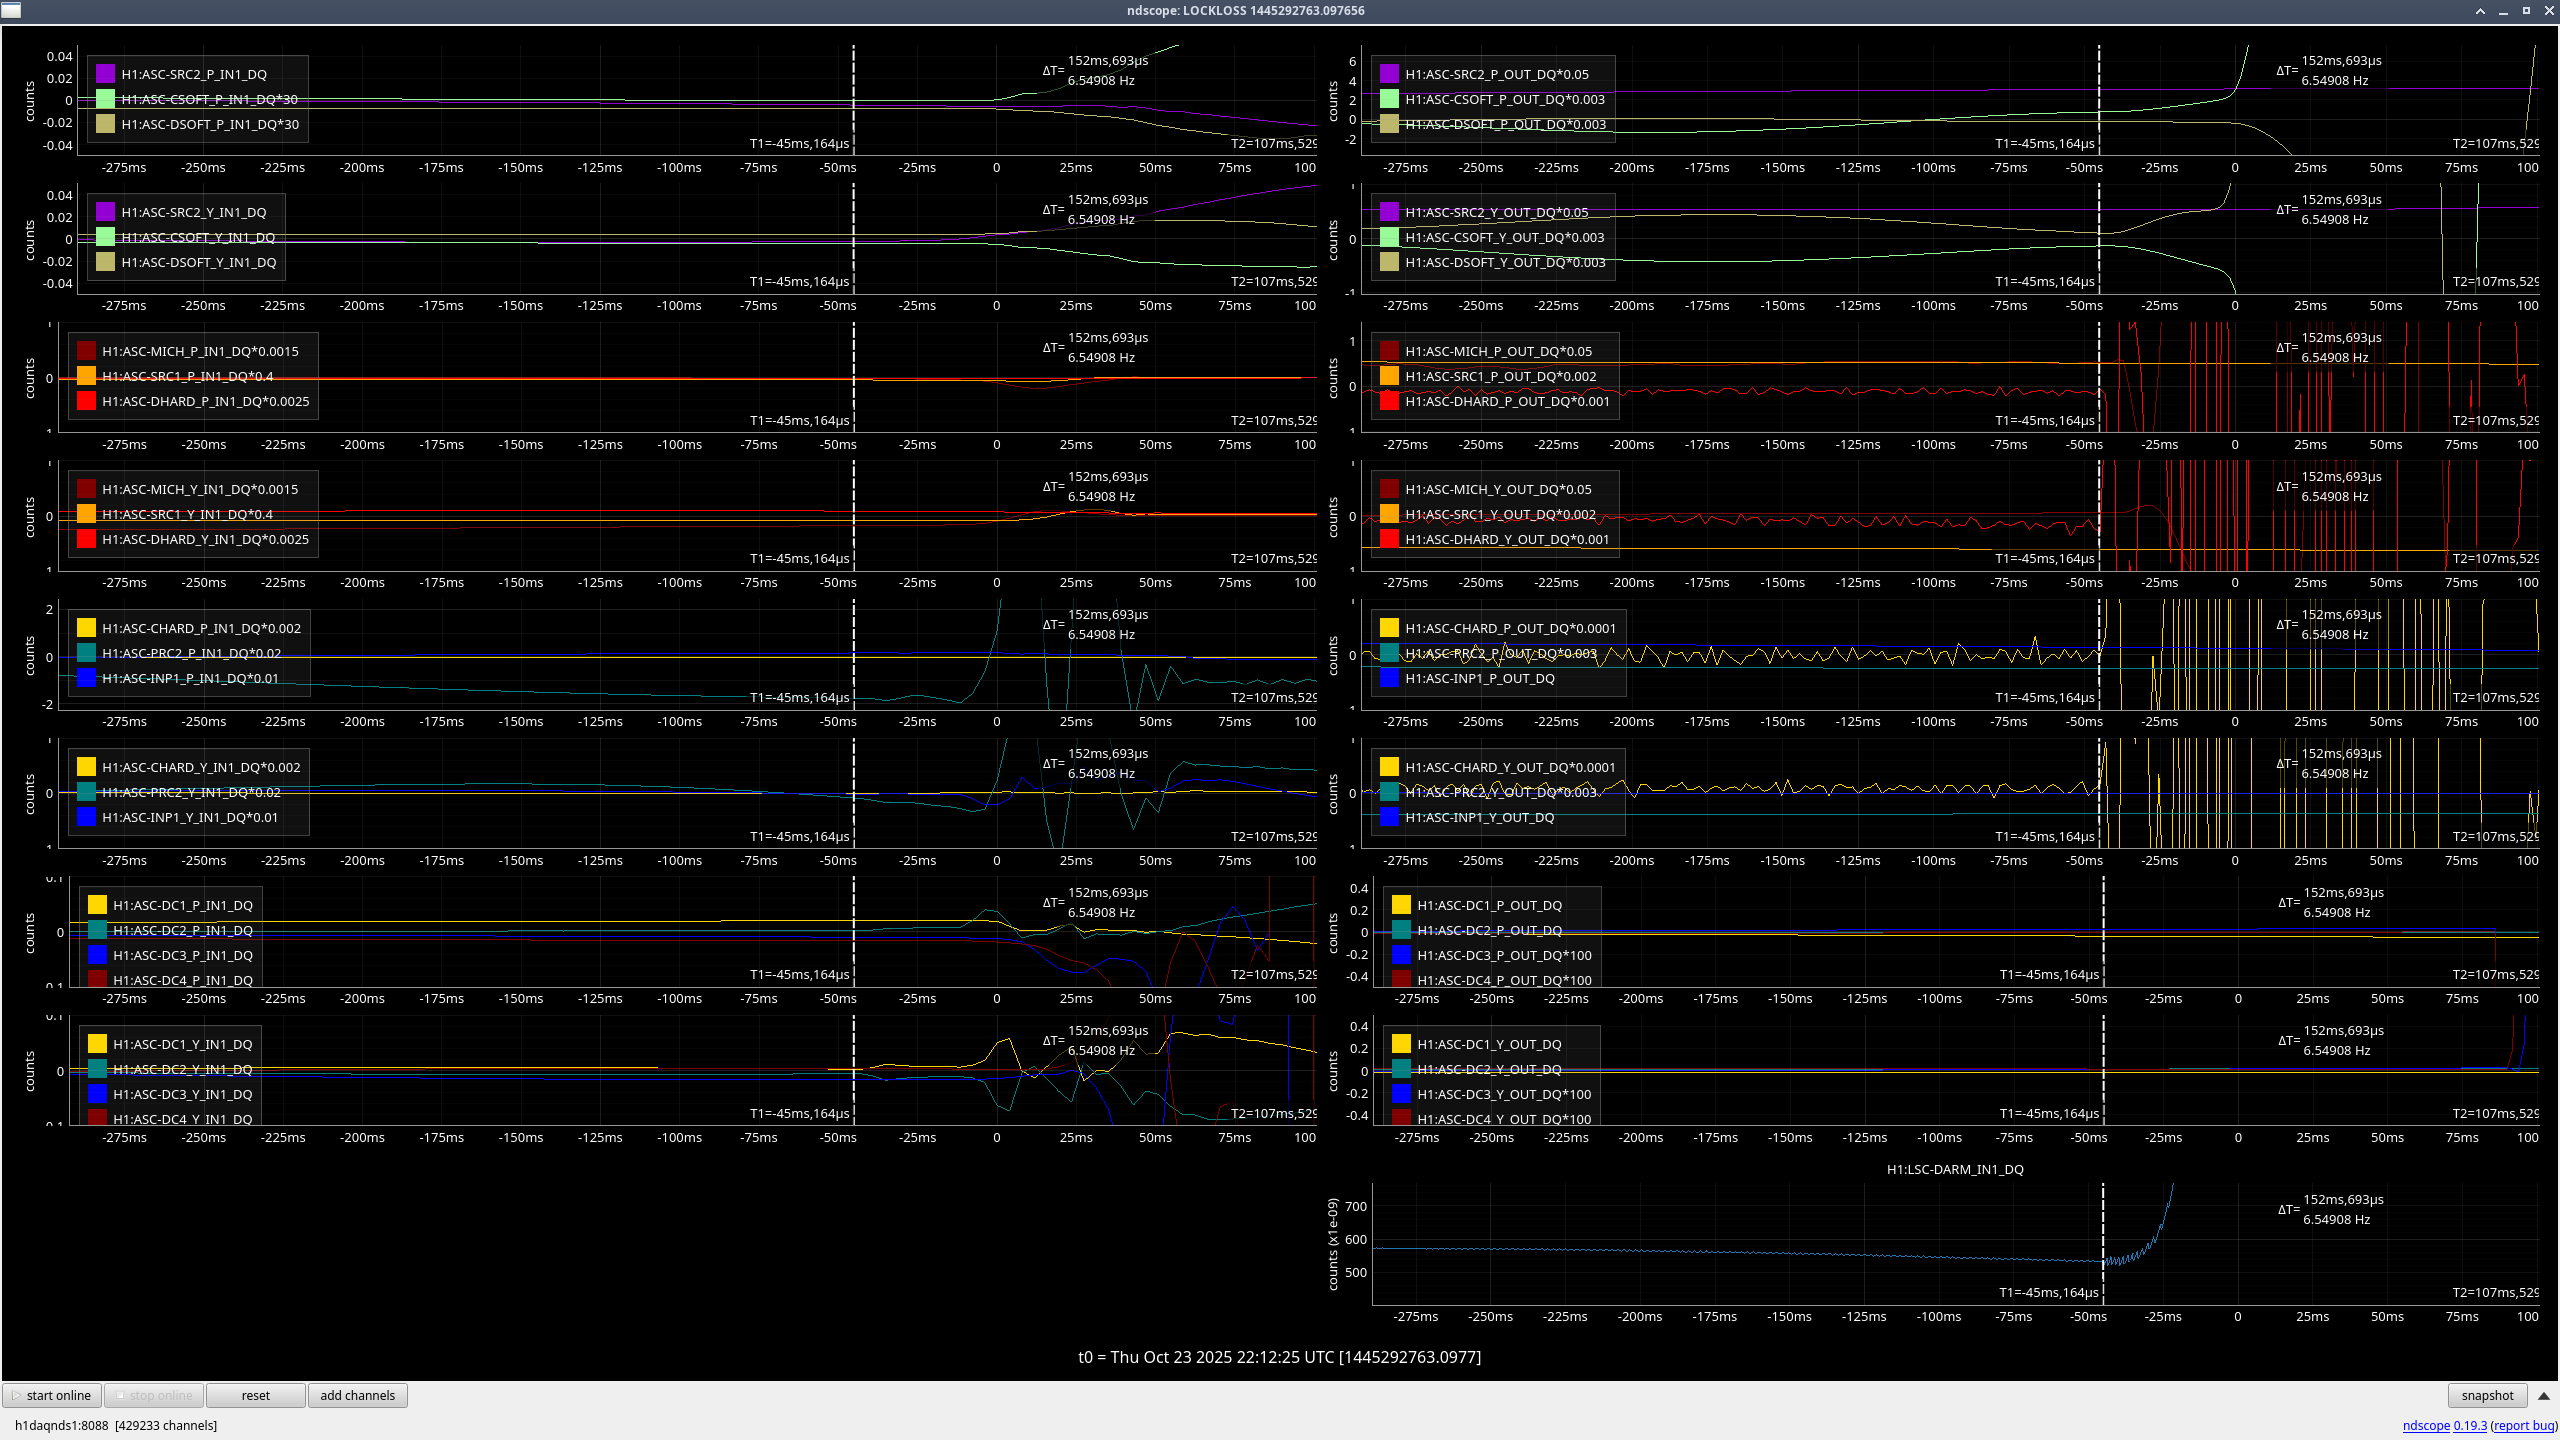Image resolution: width=2560 pixels, height=1440 pixels.
Task: Click the H1:ASC-CHARD_Y_OUT_DQ*0.0001 yellow swatch
Action: tap(1389, 767)
